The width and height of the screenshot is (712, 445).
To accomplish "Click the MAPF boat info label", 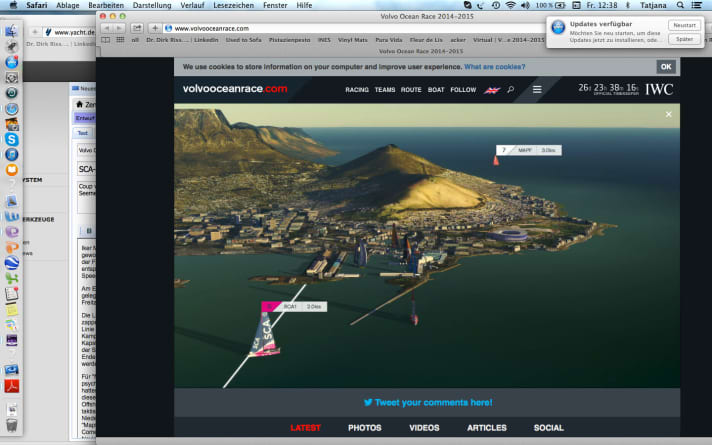I will coord(529,150).
